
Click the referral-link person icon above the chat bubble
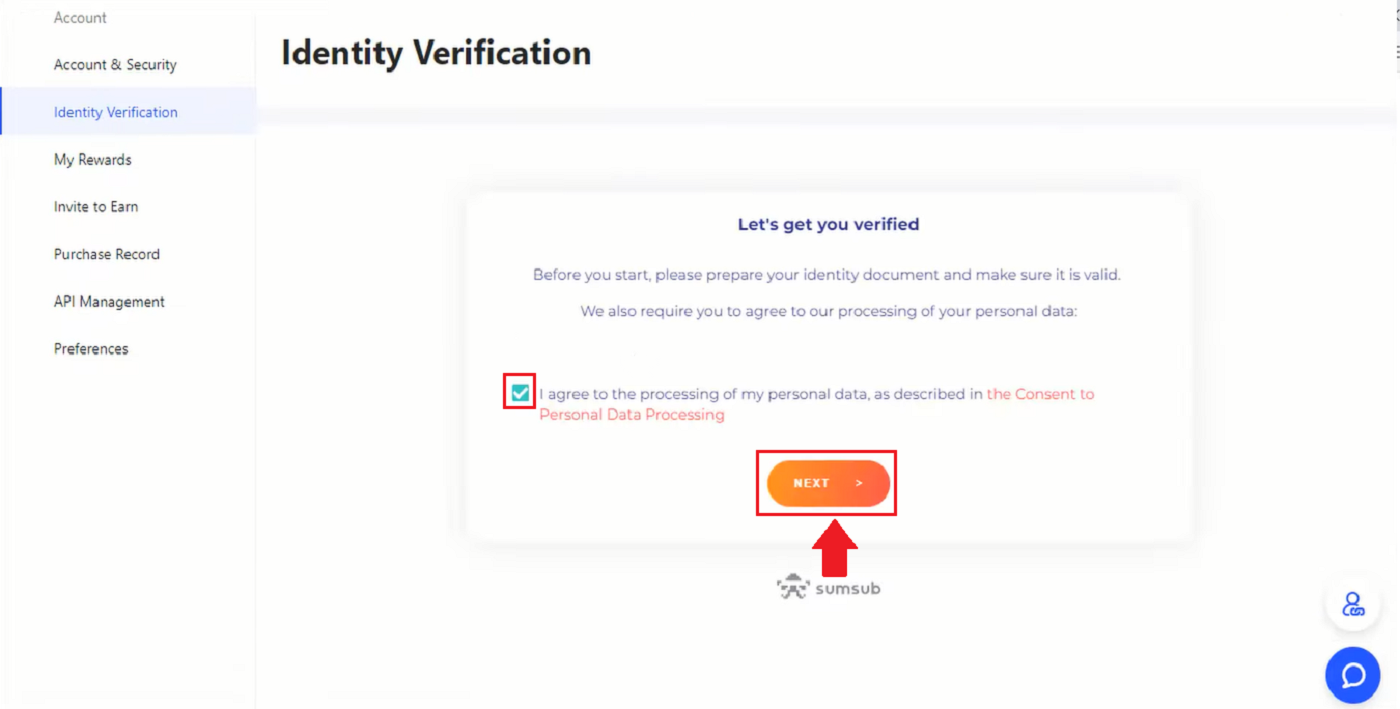(x=1352, y=604)
